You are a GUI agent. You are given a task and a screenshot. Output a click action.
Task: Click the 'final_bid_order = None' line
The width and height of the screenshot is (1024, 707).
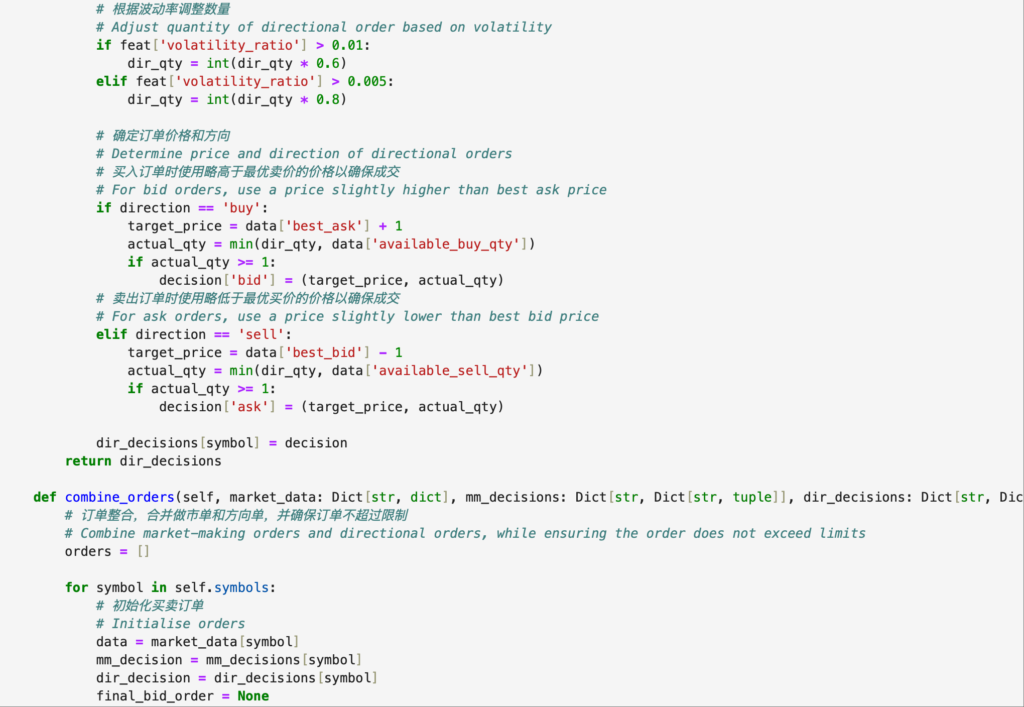182,695
